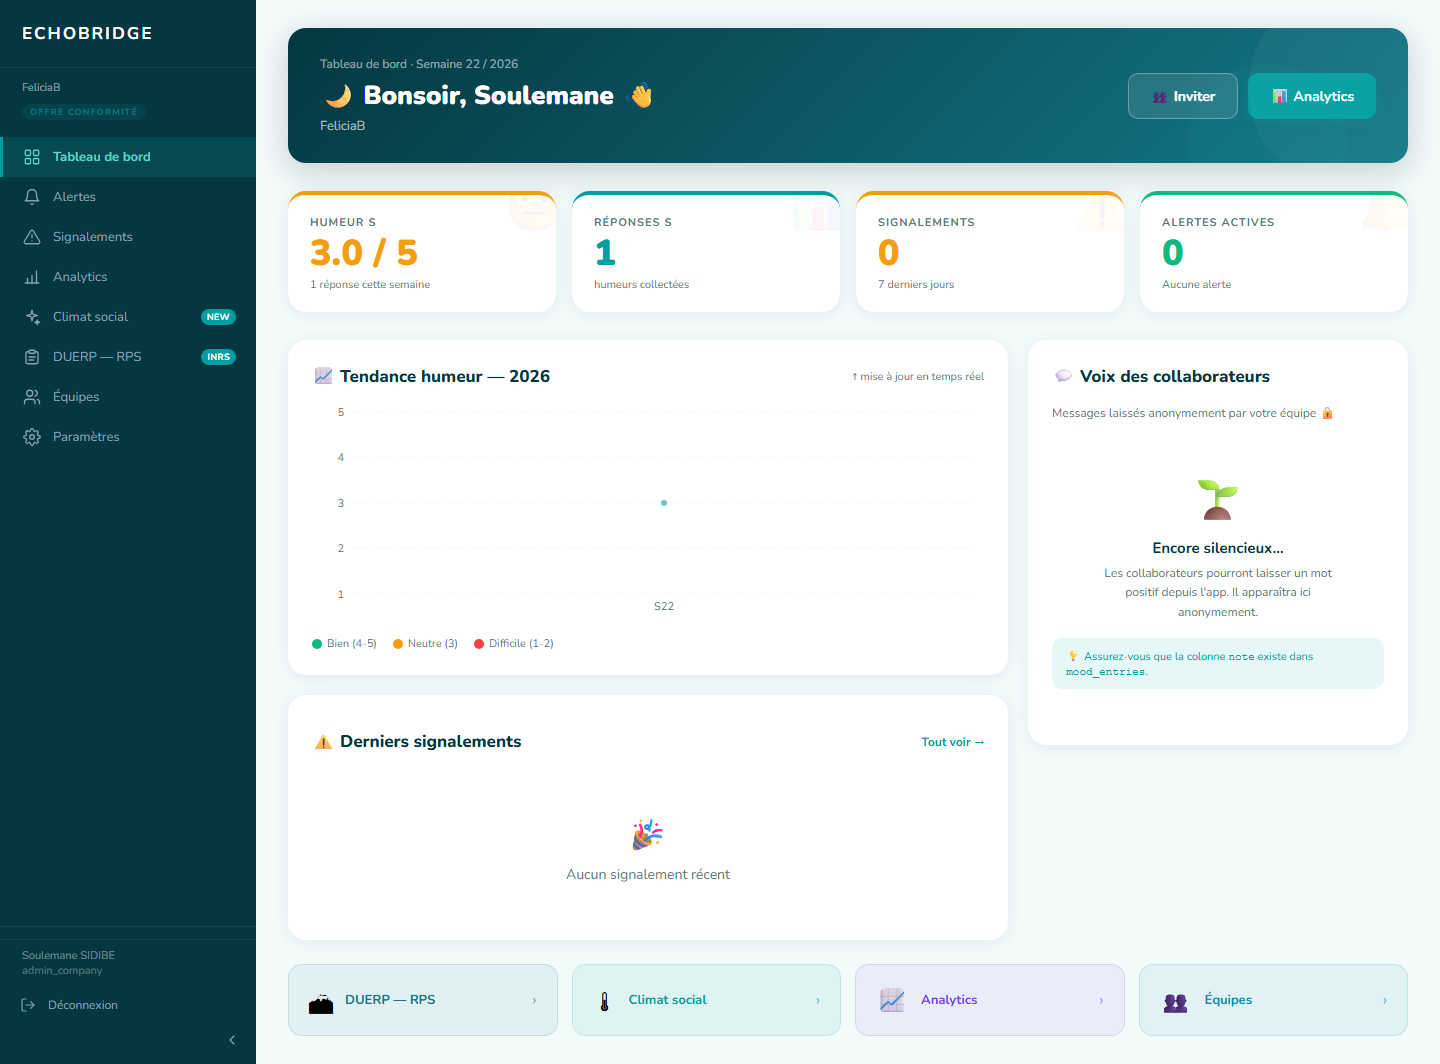This screenshot has width=1440, height=1064.
Task: Click the party popper icon
Action: (648, 834)
